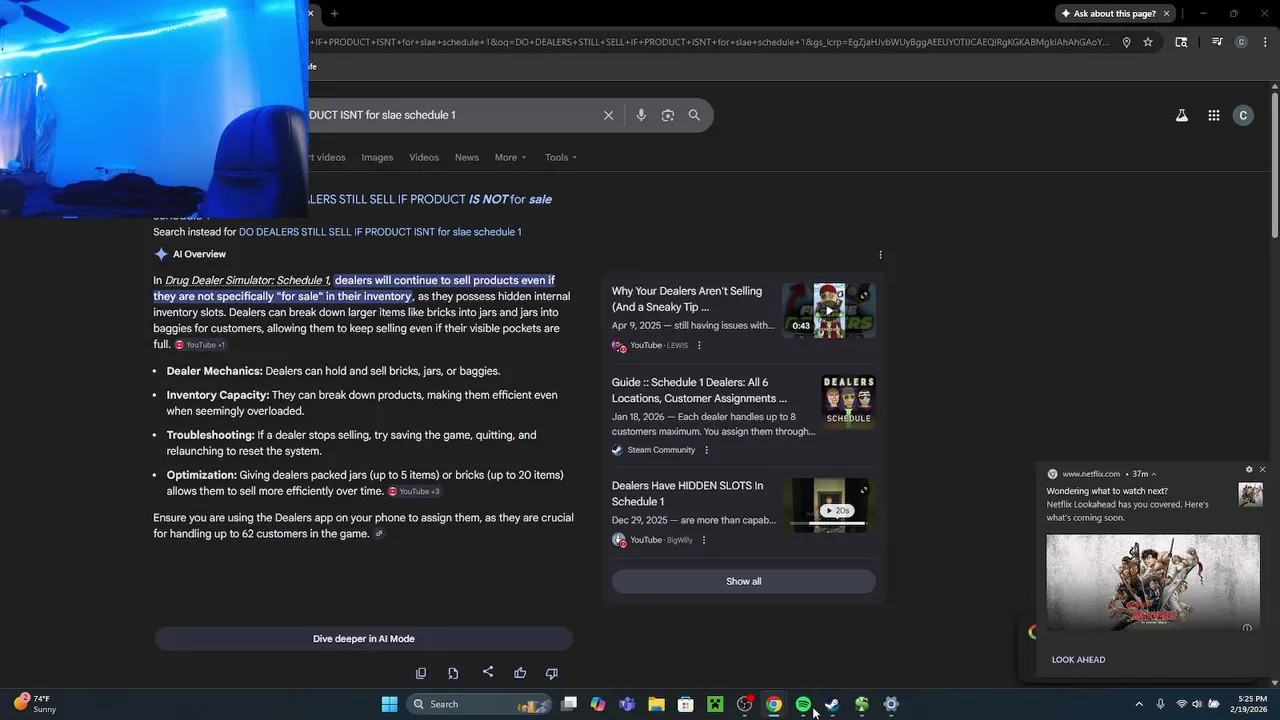Click the Windows taskbar search box
Viewport: 1280px width, 720px height.
pyautogui.click(x=480, y=704)
